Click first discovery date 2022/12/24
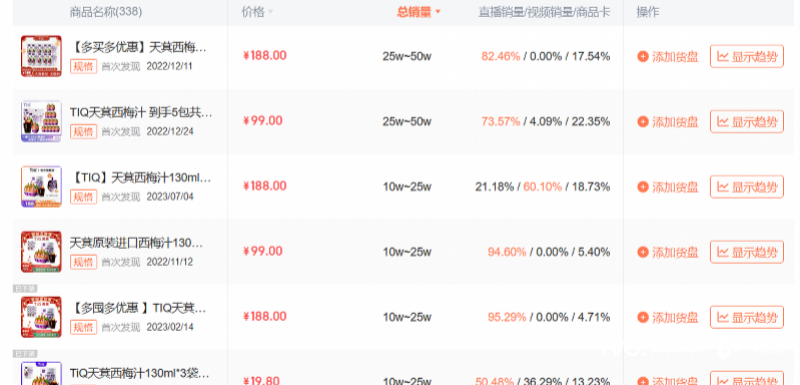The height and width of the screenshot is (385, 800). point(169,132)
